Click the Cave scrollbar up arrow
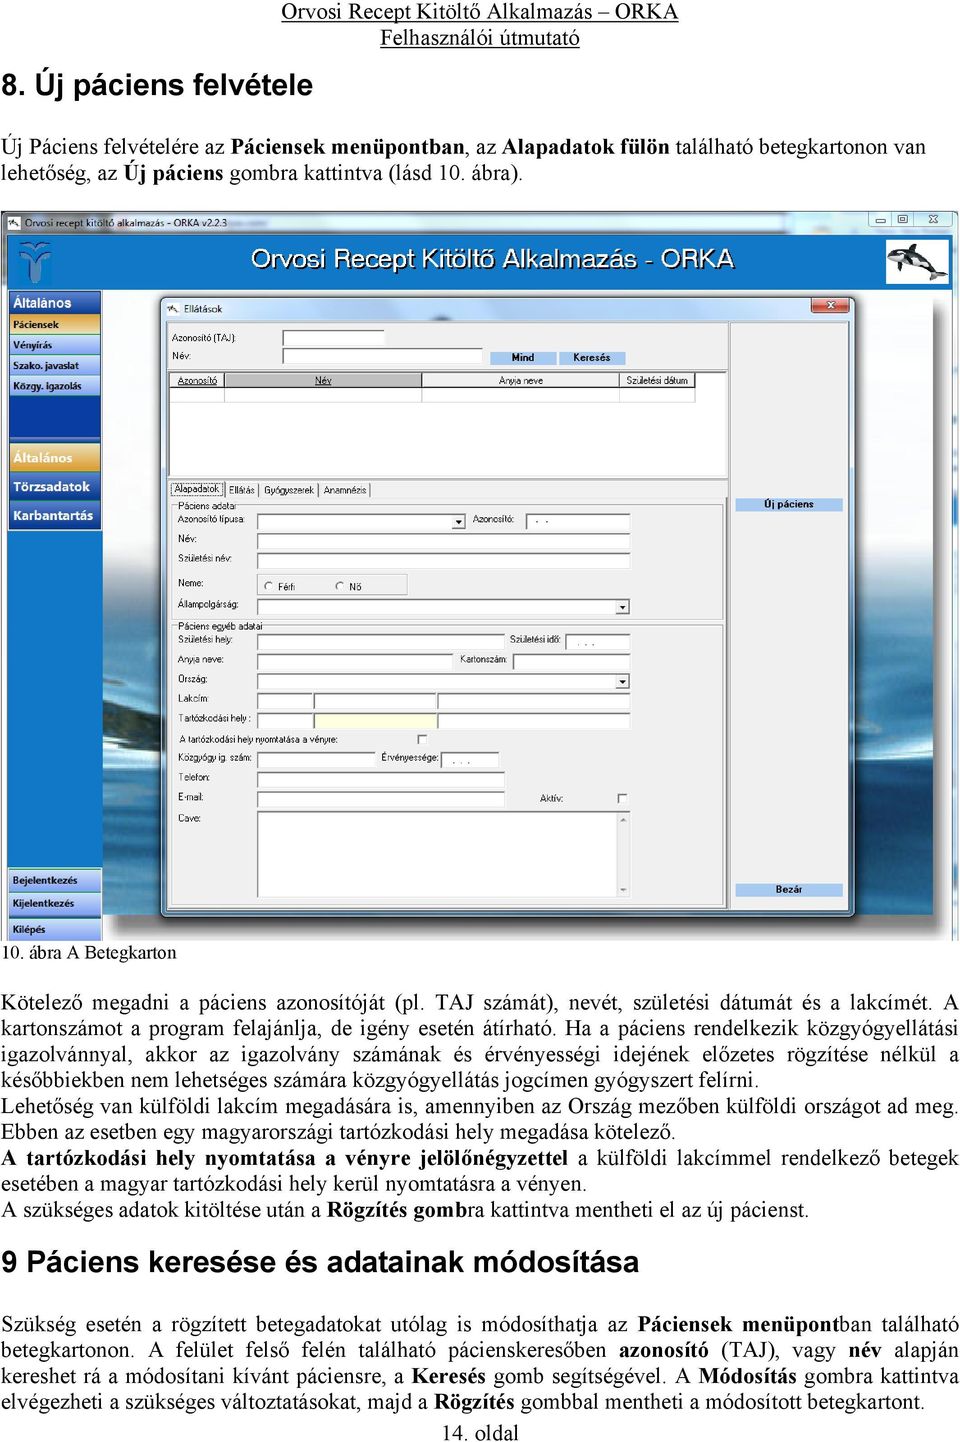 624,820
